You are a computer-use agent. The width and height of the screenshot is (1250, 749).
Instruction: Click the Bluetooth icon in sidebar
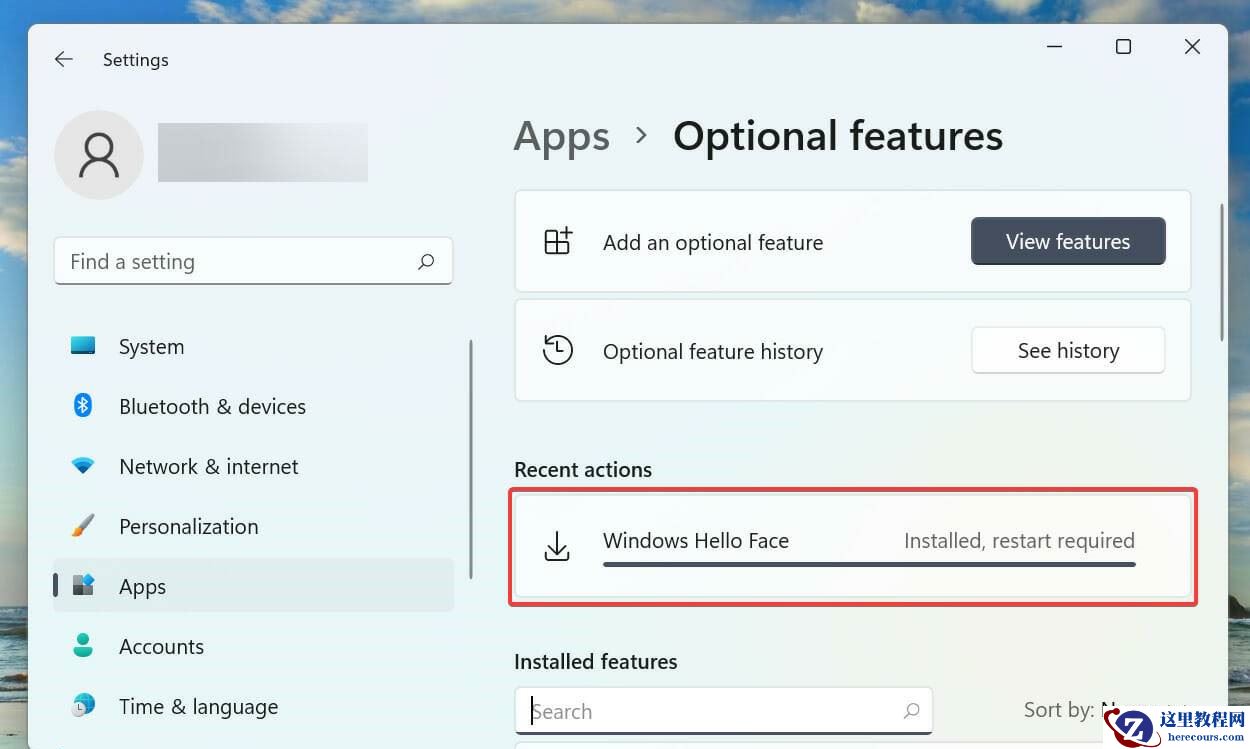tap(83, 406)
